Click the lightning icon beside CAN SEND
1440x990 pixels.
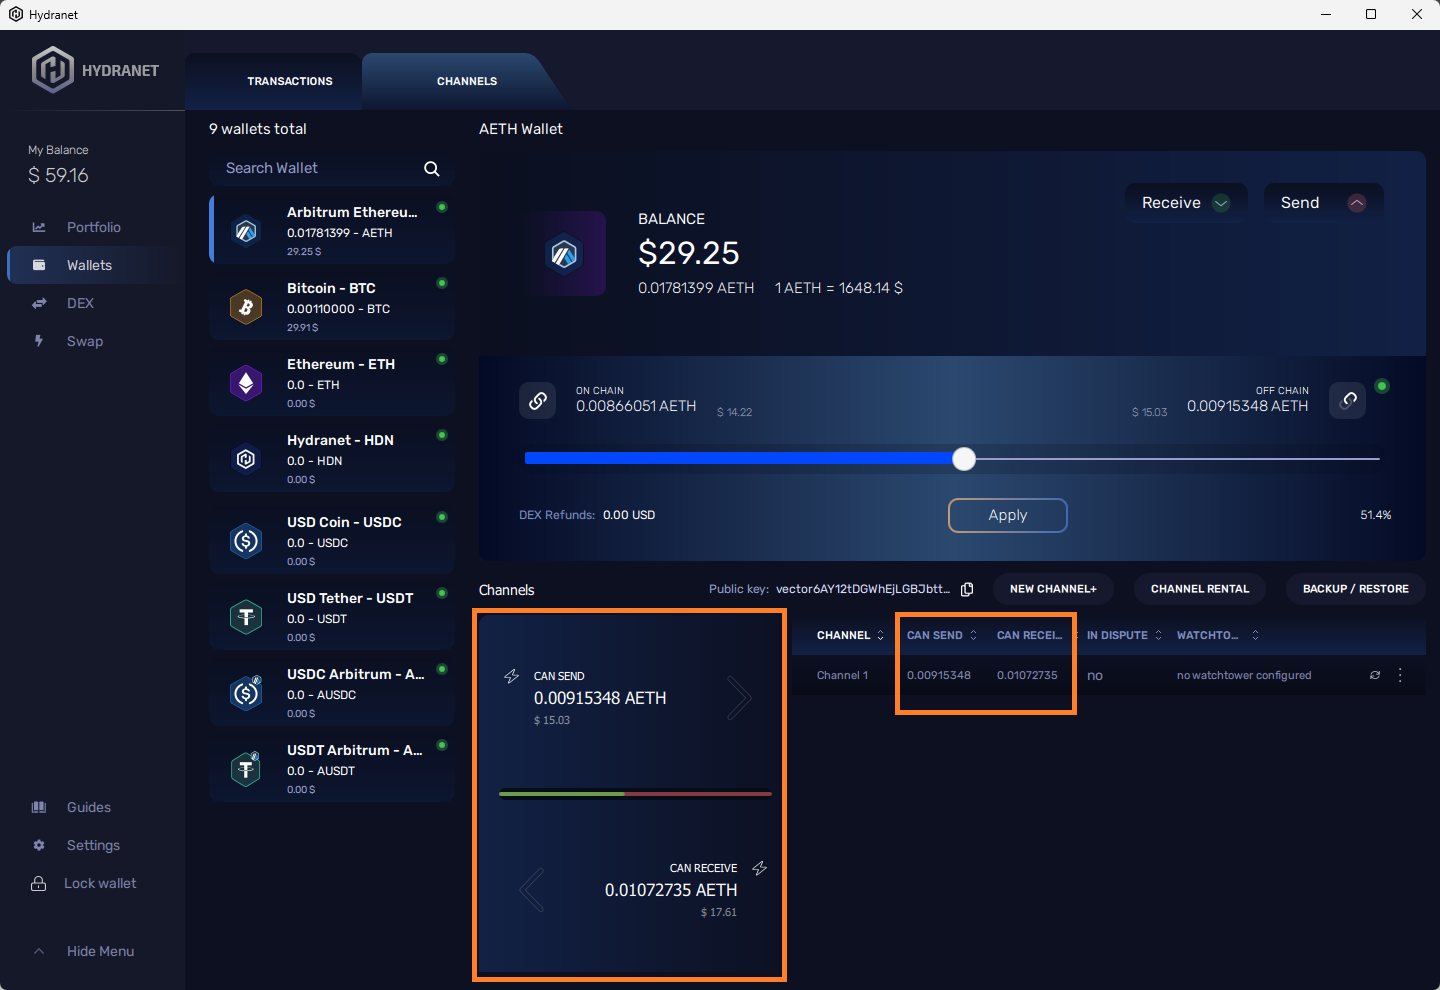coord(512,676)
